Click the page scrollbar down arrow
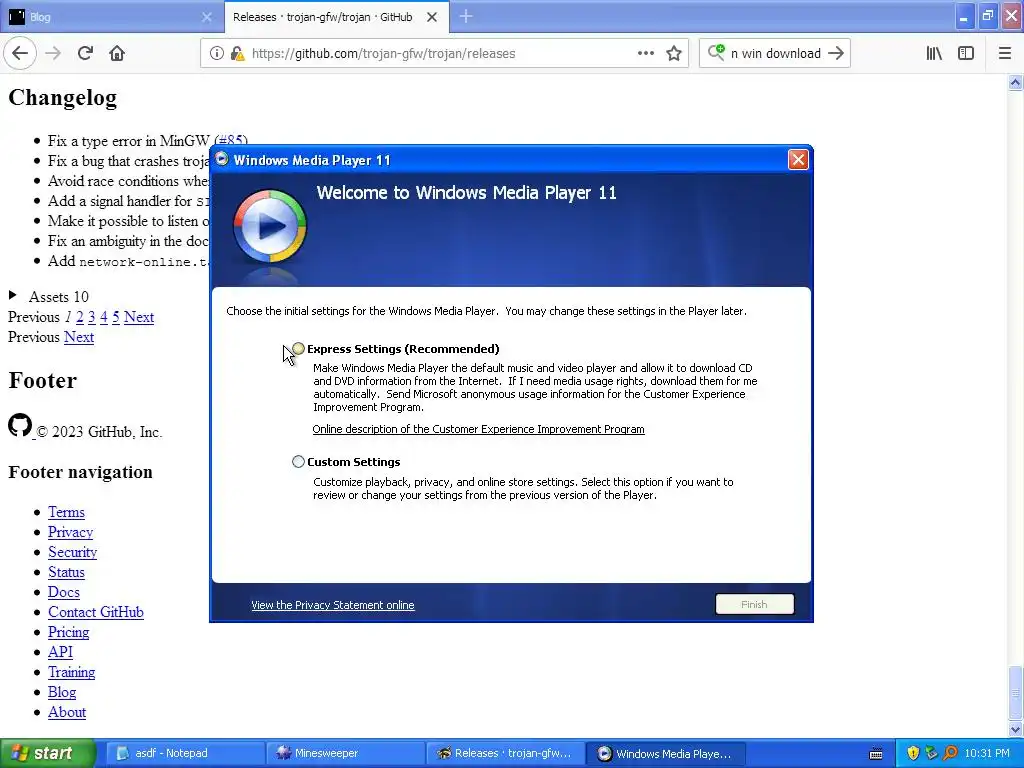 tap(1015, 729)
